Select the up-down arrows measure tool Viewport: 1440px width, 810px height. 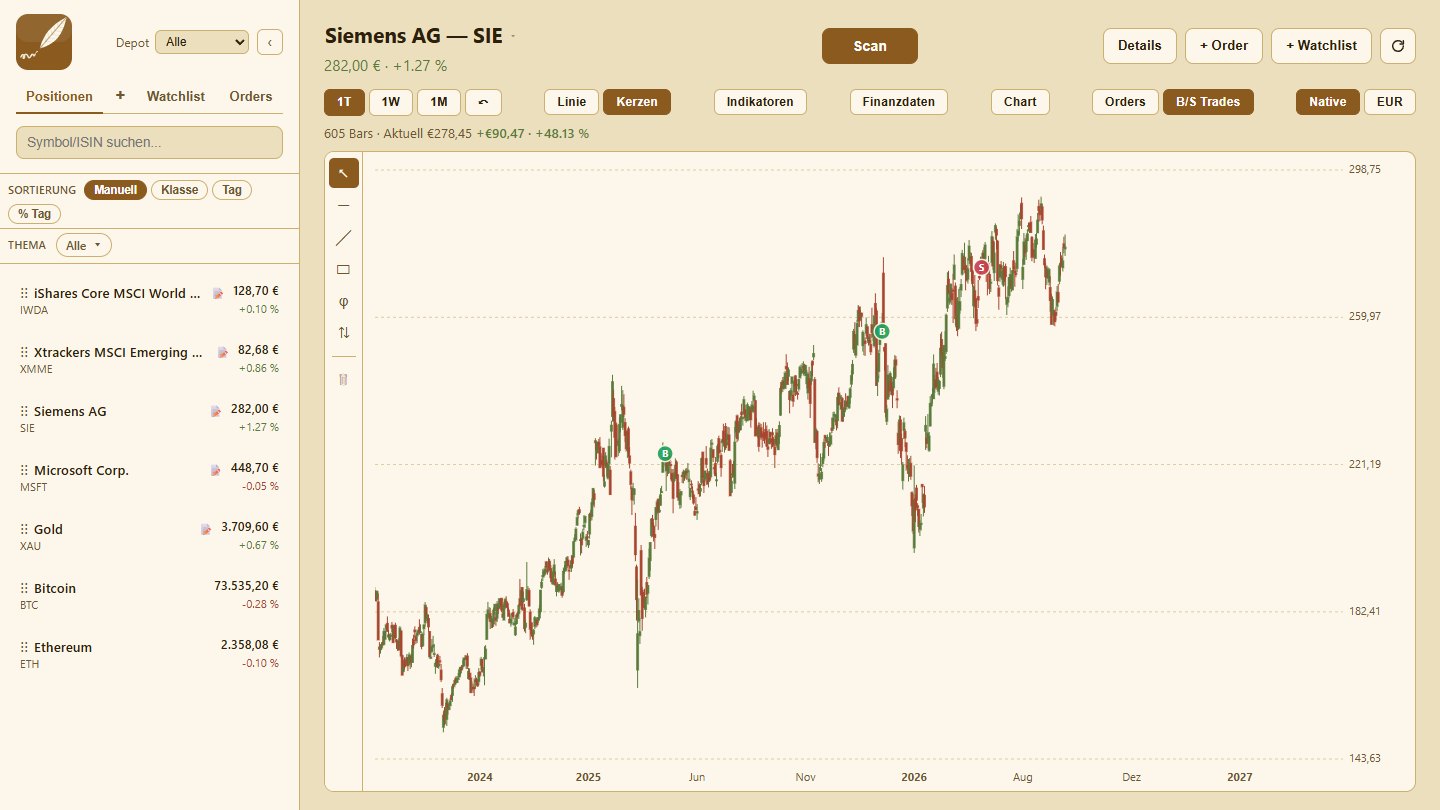344,333
